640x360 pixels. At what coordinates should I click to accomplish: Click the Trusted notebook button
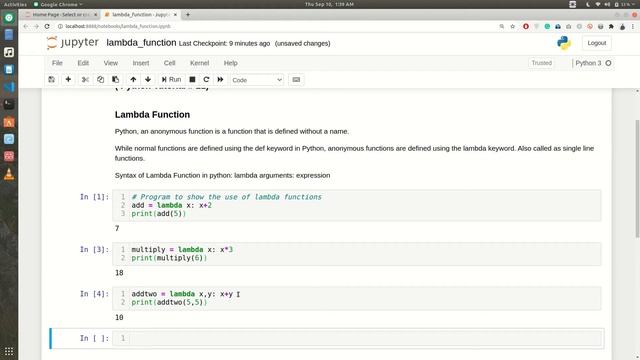click(x=542, y=63)
